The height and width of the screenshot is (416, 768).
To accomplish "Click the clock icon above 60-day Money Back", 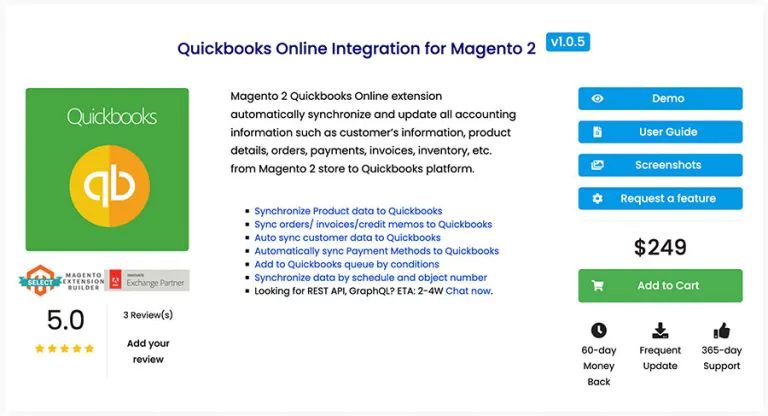I will [x=598, y=330].
